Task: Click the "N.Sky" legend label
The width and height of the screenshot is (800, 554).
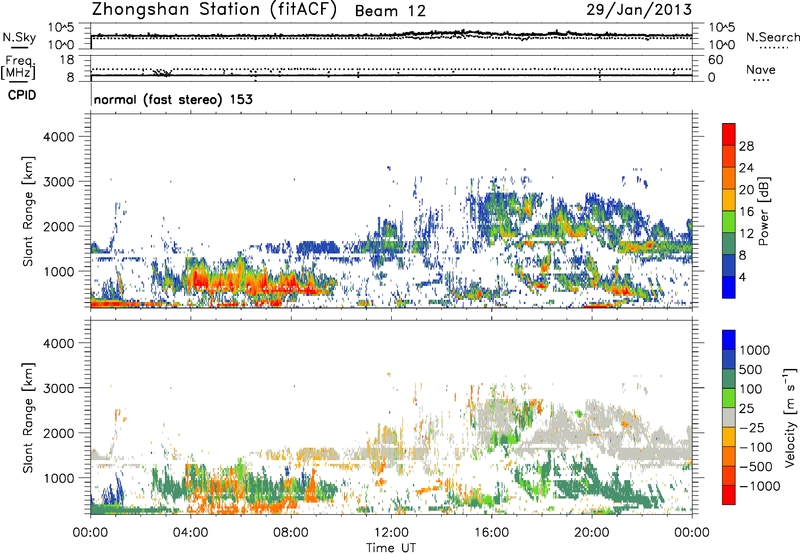Action: tap(19, 37)
